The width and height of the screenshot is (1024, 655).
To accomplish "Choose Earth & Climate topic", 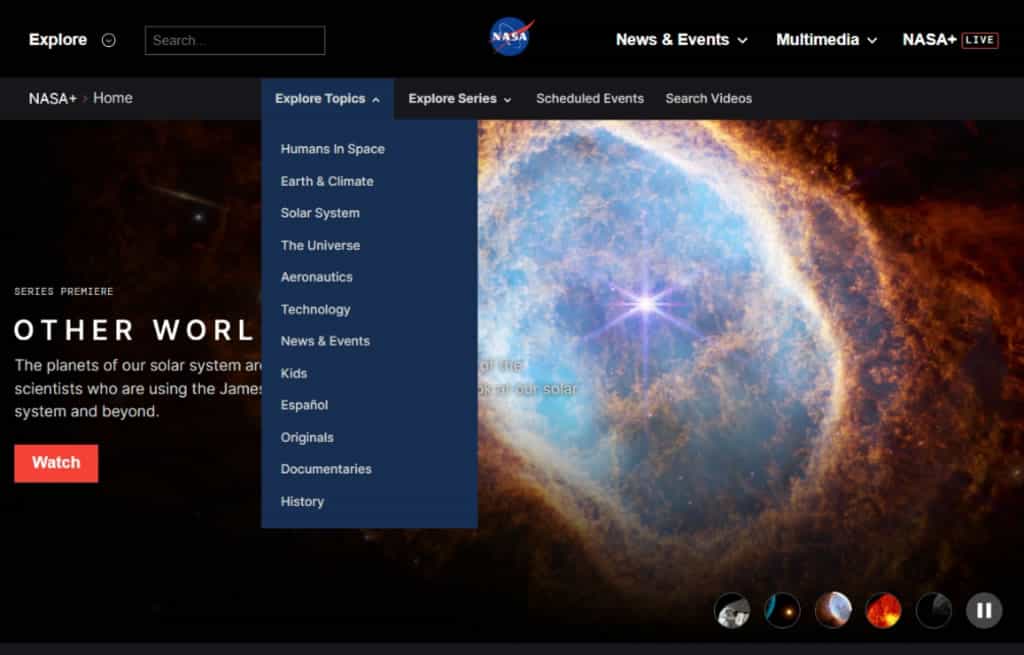I will [x=327, y=181].
